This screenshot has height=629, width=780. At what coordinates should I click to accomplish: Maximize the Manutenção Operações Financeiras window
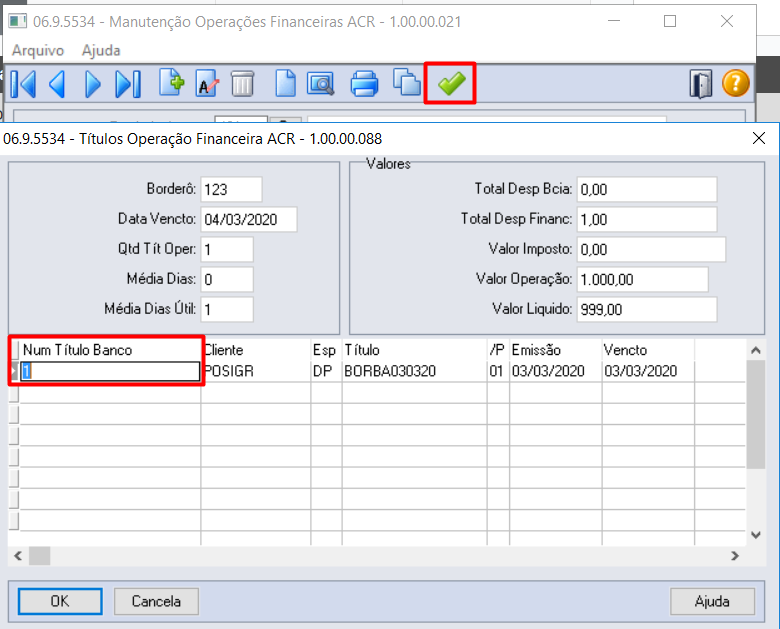pyautogui.click(x=670, y=21)
